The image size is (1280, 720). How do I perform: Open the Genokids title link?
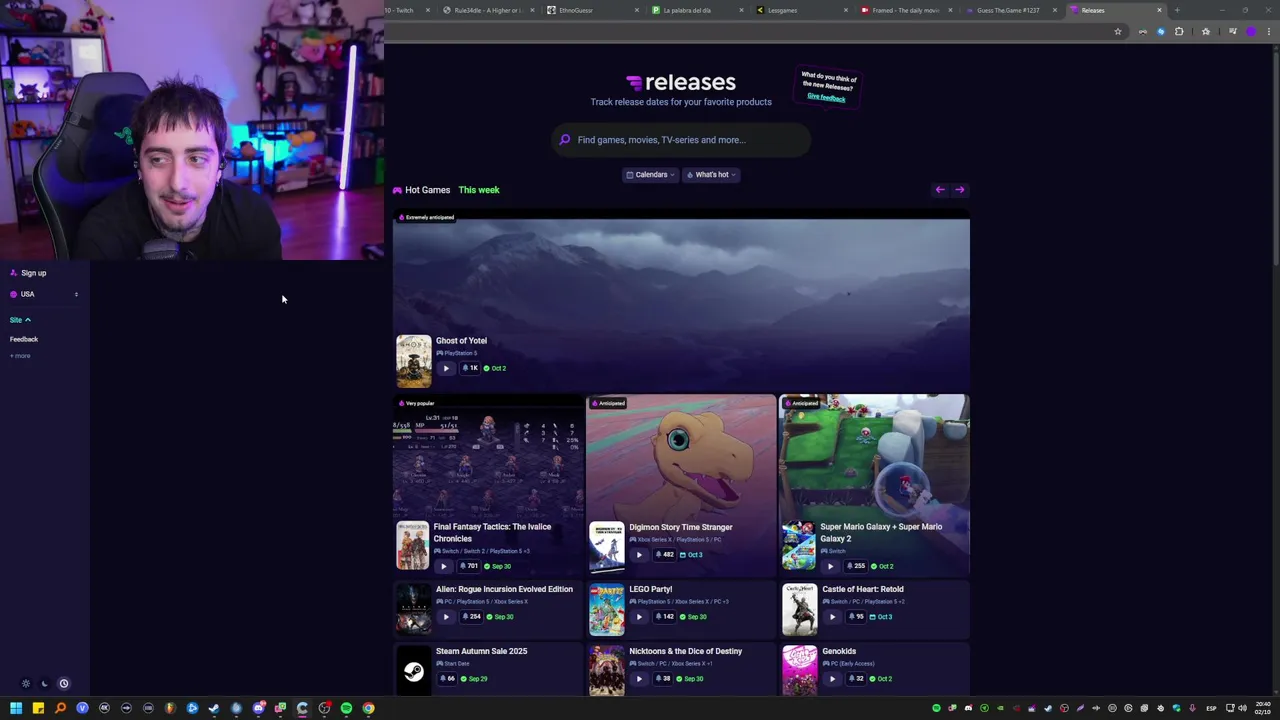pyautogui.click(x=839, y=652)
